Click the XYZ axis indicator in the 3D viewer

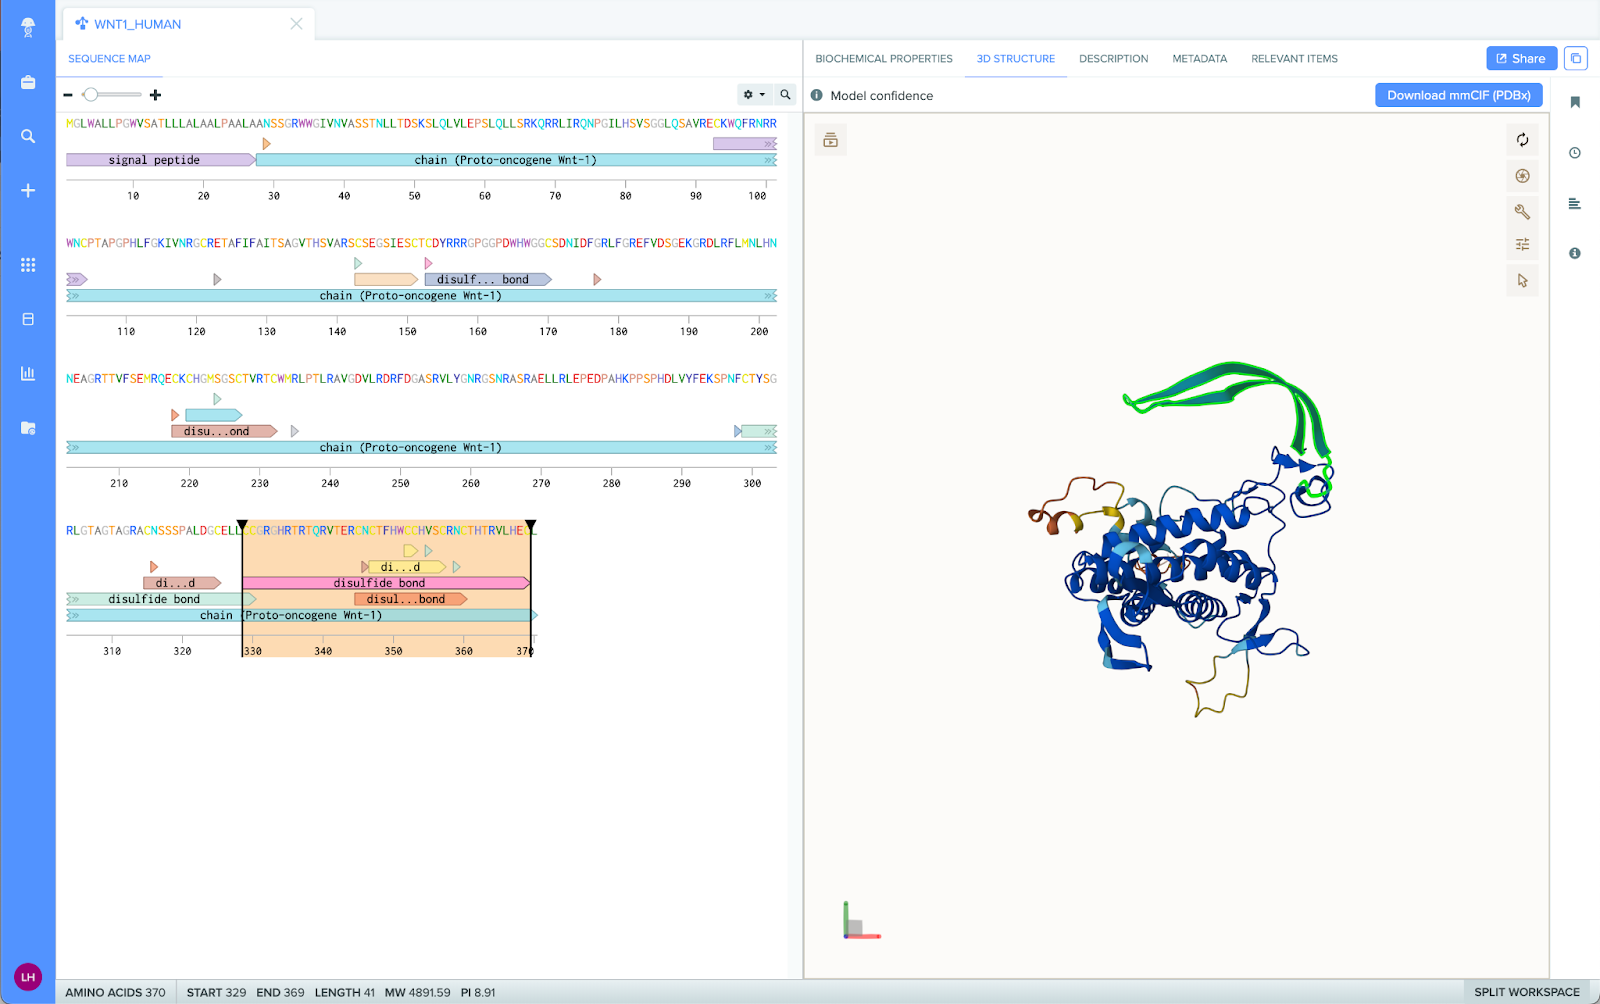860,921
